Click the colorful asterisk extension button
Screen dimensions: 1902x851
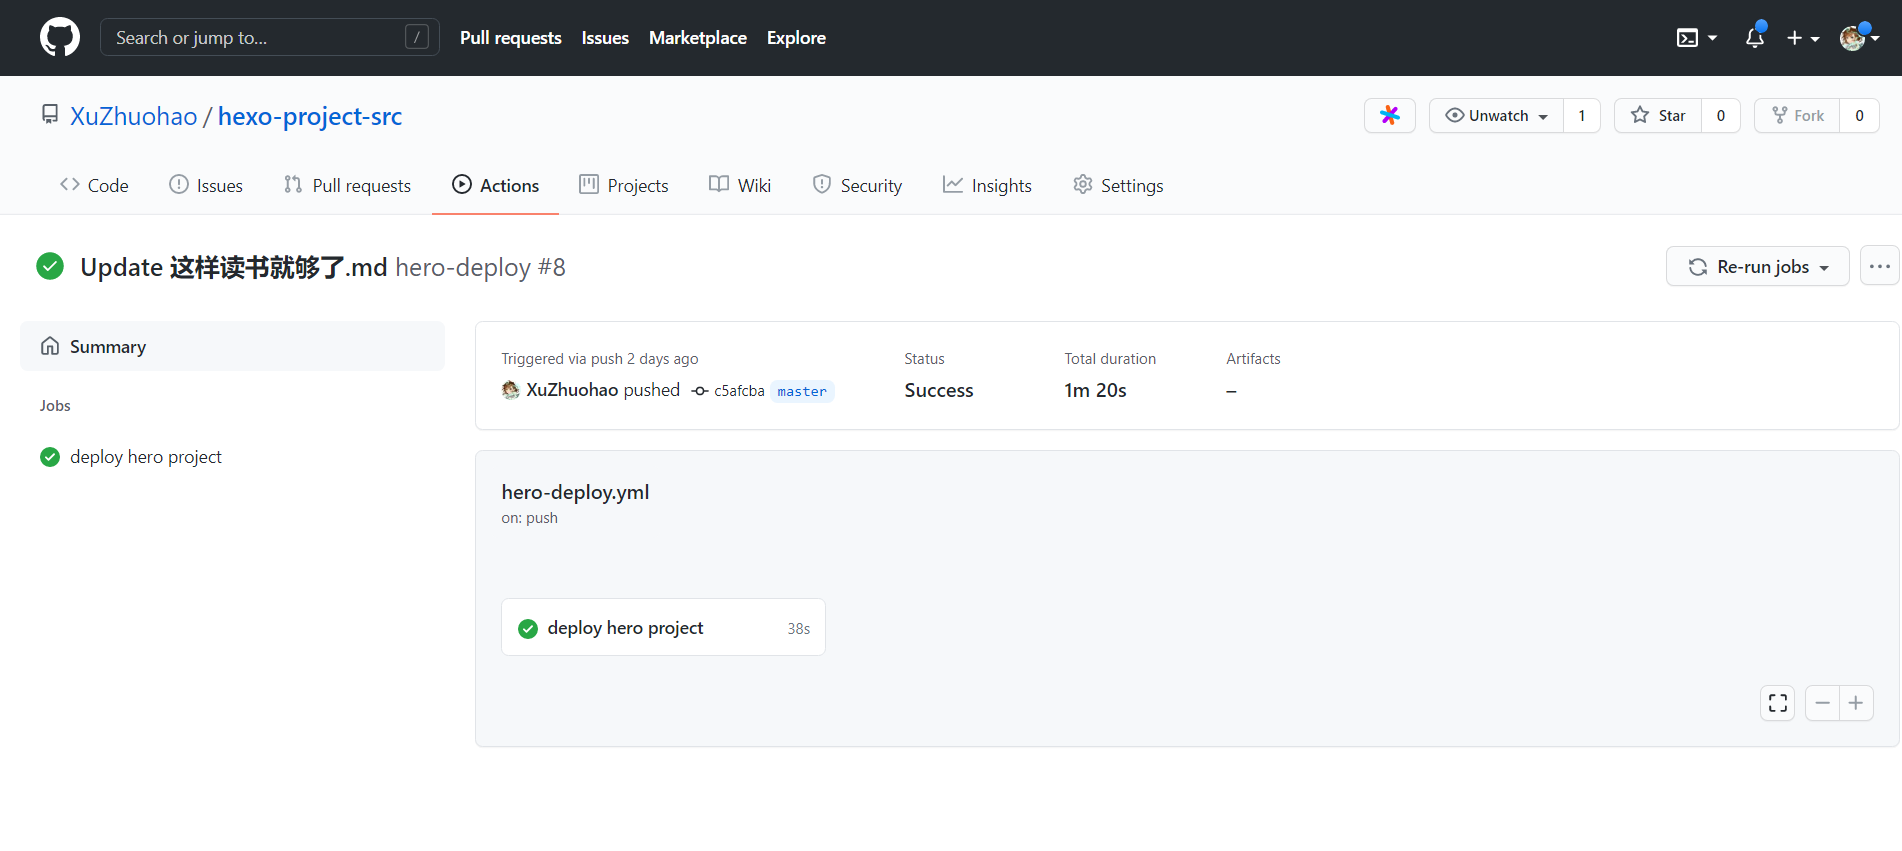(x=1390, y=116)
